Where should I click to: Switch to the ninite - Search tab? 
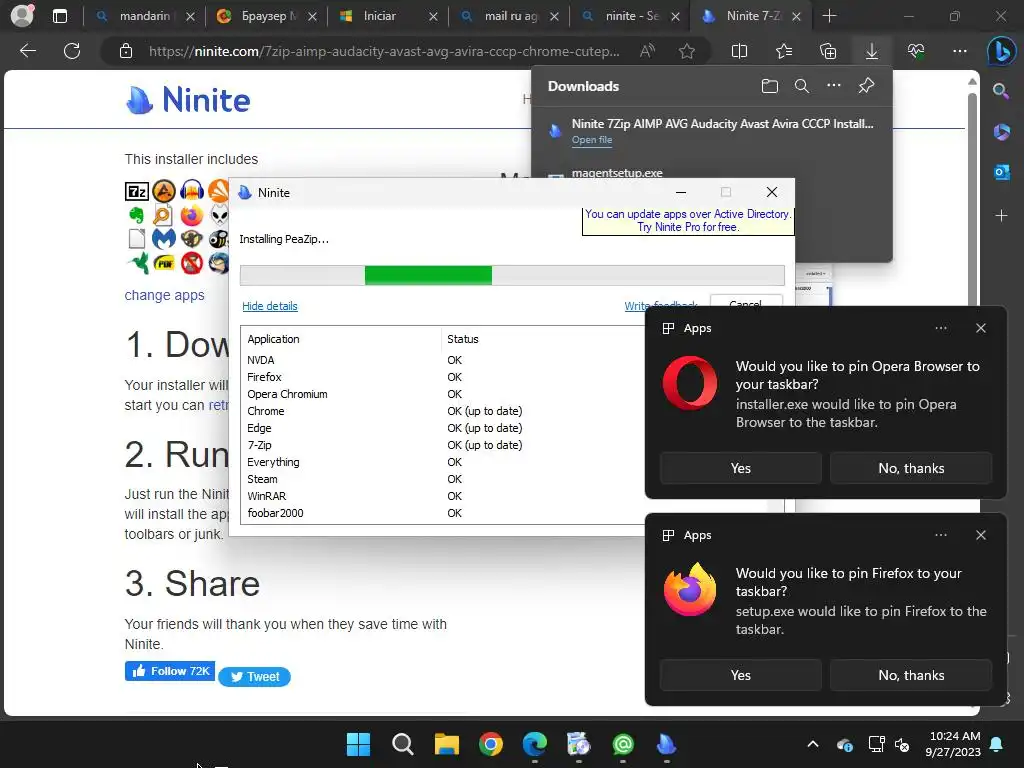[x=631, y=16]
